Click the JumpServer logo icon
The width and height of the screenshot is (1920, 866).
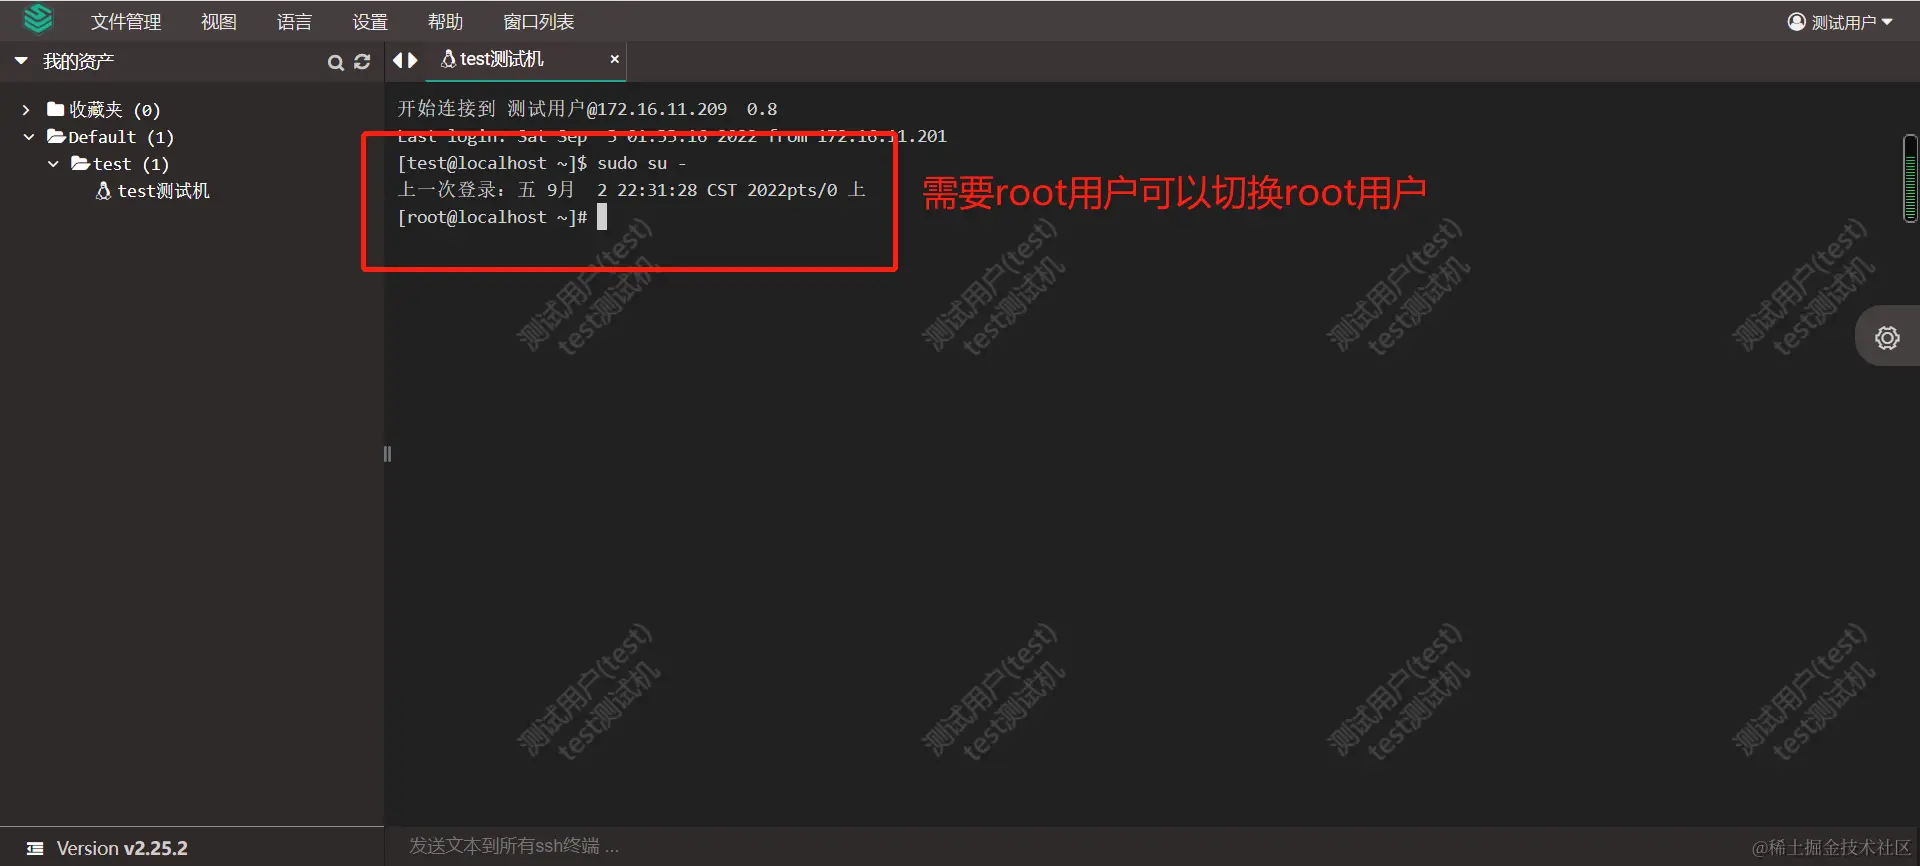(x=38, y=19)
